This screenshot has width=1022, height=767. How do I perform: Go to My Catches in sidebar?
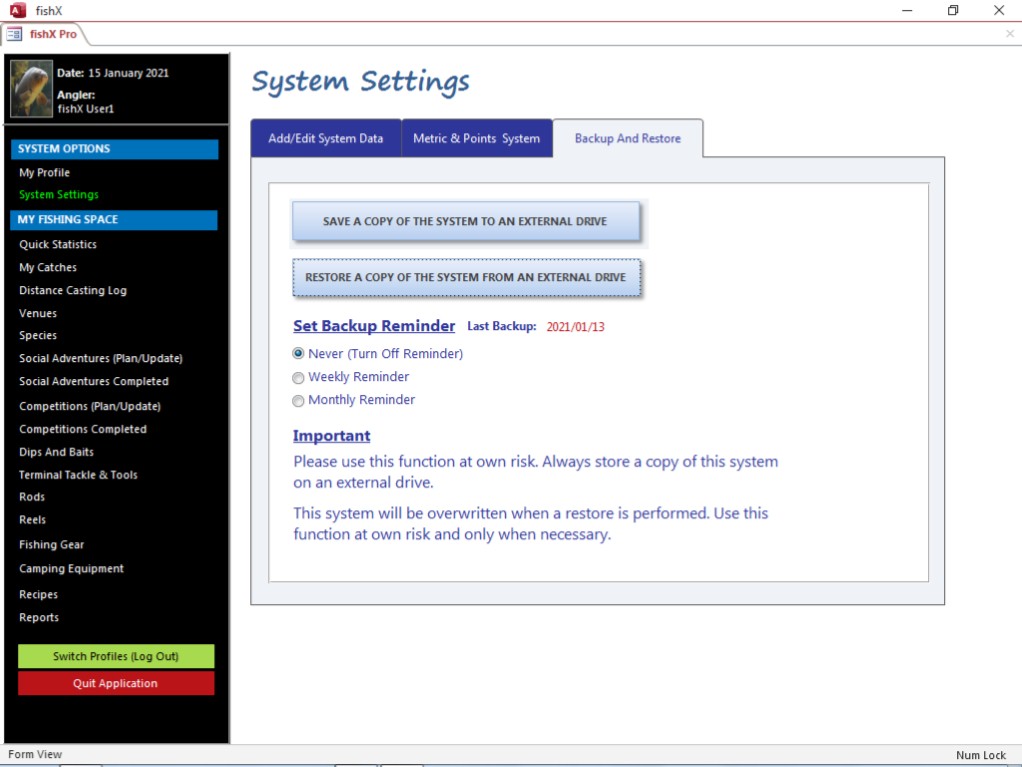47,268
